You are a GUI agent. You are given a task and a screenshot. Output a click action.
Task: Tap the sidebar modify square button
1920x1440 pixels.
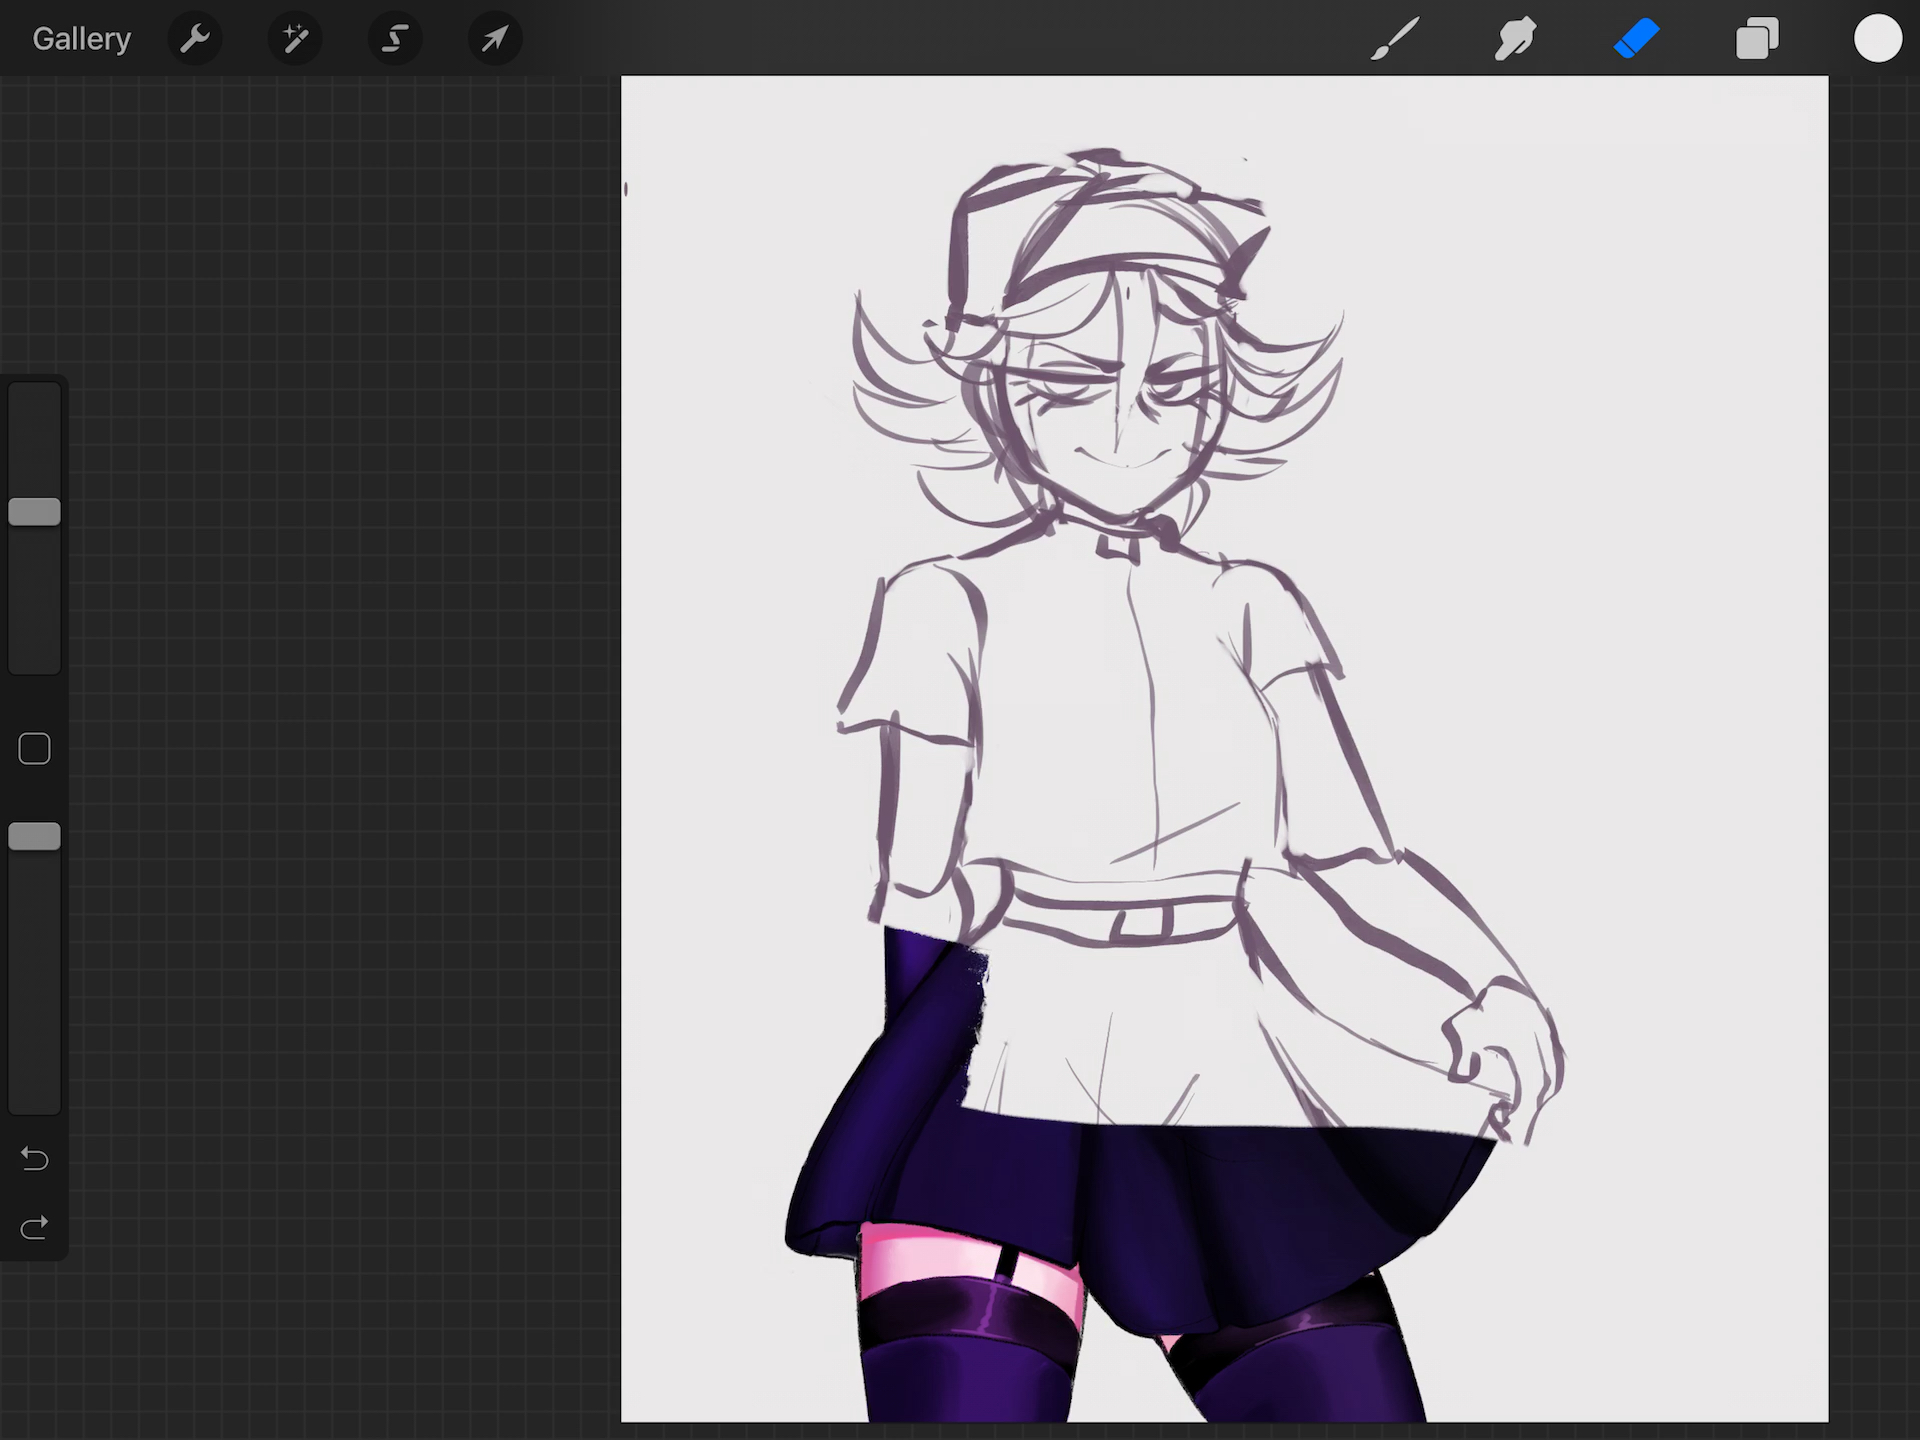point(35,749)
